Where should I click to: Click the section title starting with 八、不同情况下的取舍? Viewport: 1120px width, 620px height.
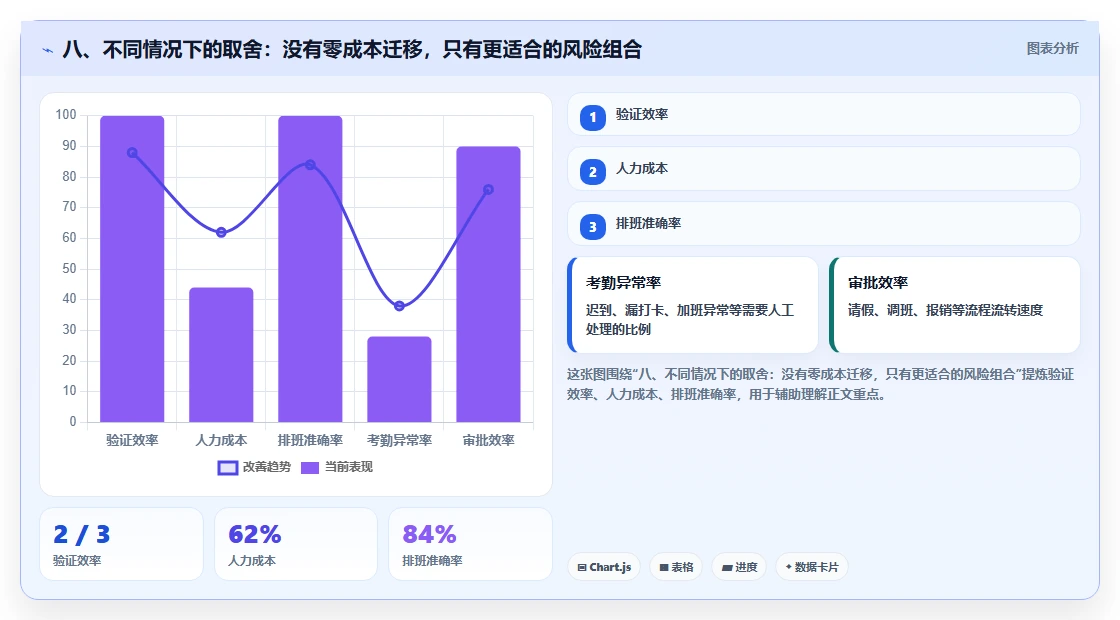coord(352,49)
